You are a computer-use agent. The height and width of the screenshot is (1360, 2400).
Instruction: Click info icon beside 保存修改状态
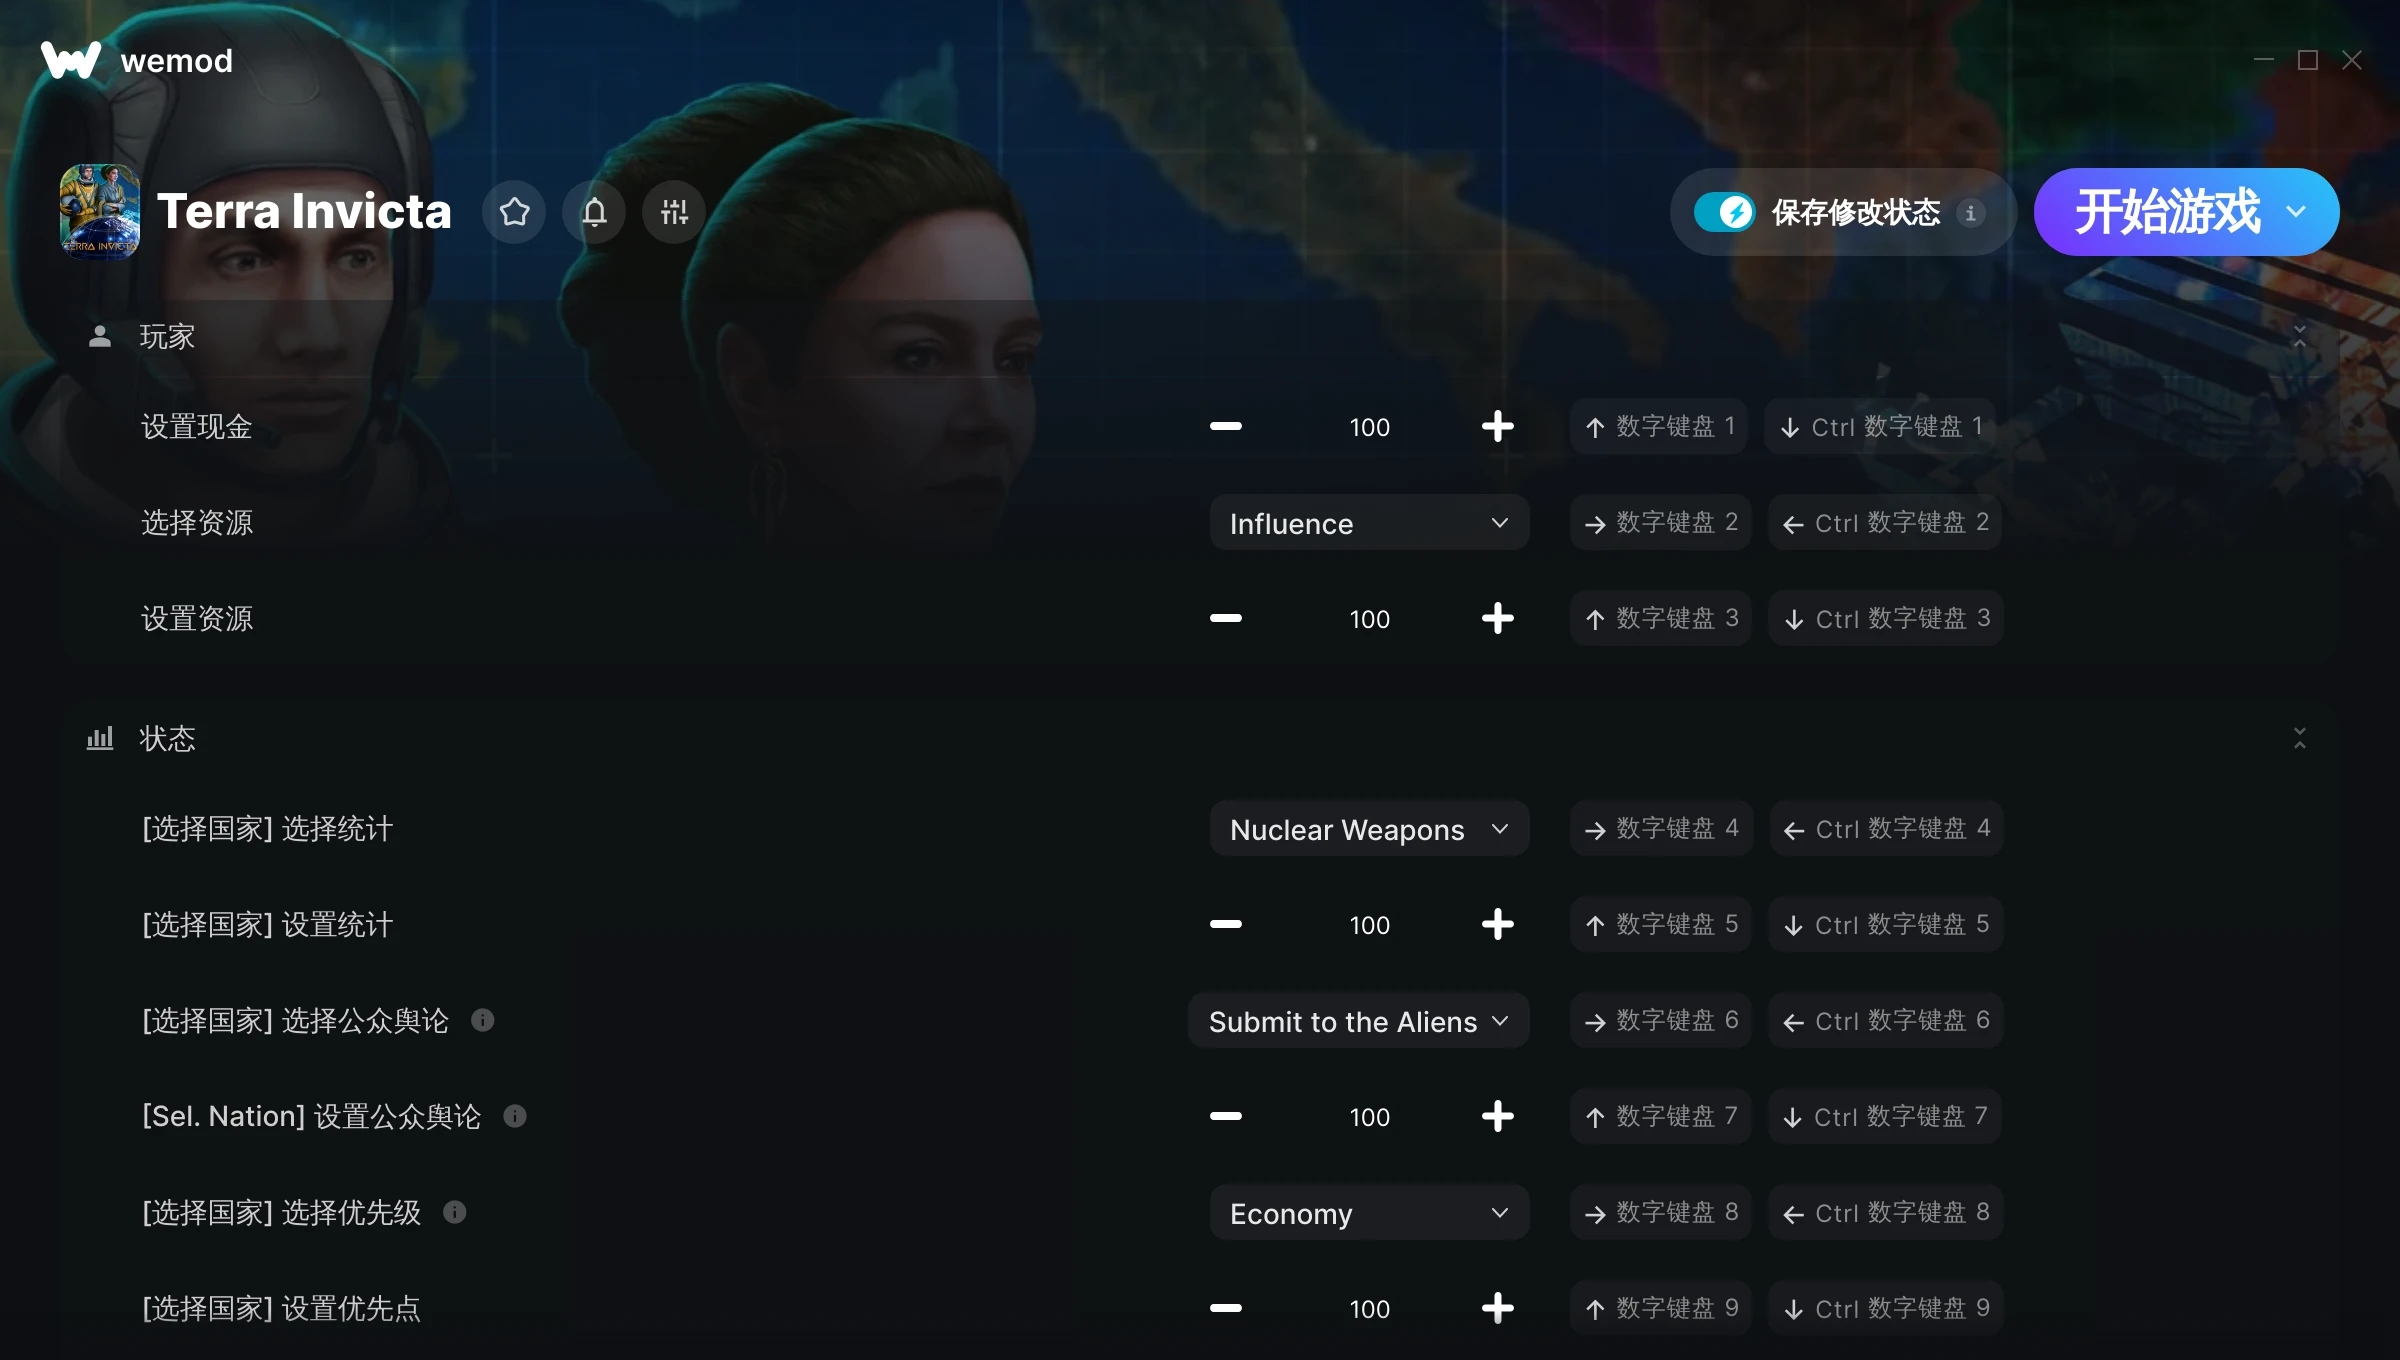pos(1970,213)
